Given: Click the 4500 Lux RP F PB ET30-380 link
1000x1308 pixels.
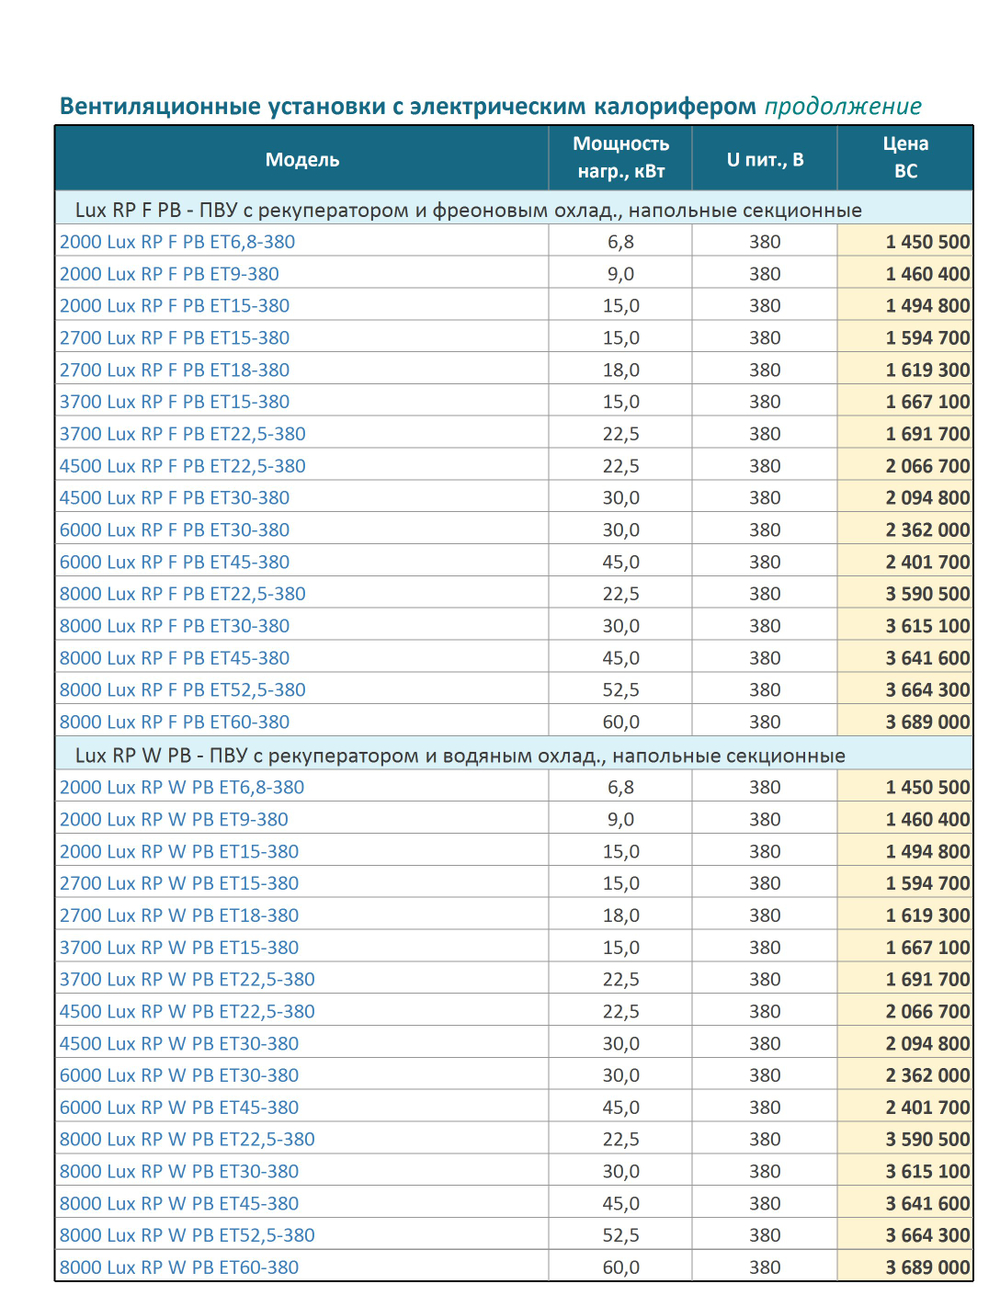Looking at the screenshot, I should [x=174, y=498].
